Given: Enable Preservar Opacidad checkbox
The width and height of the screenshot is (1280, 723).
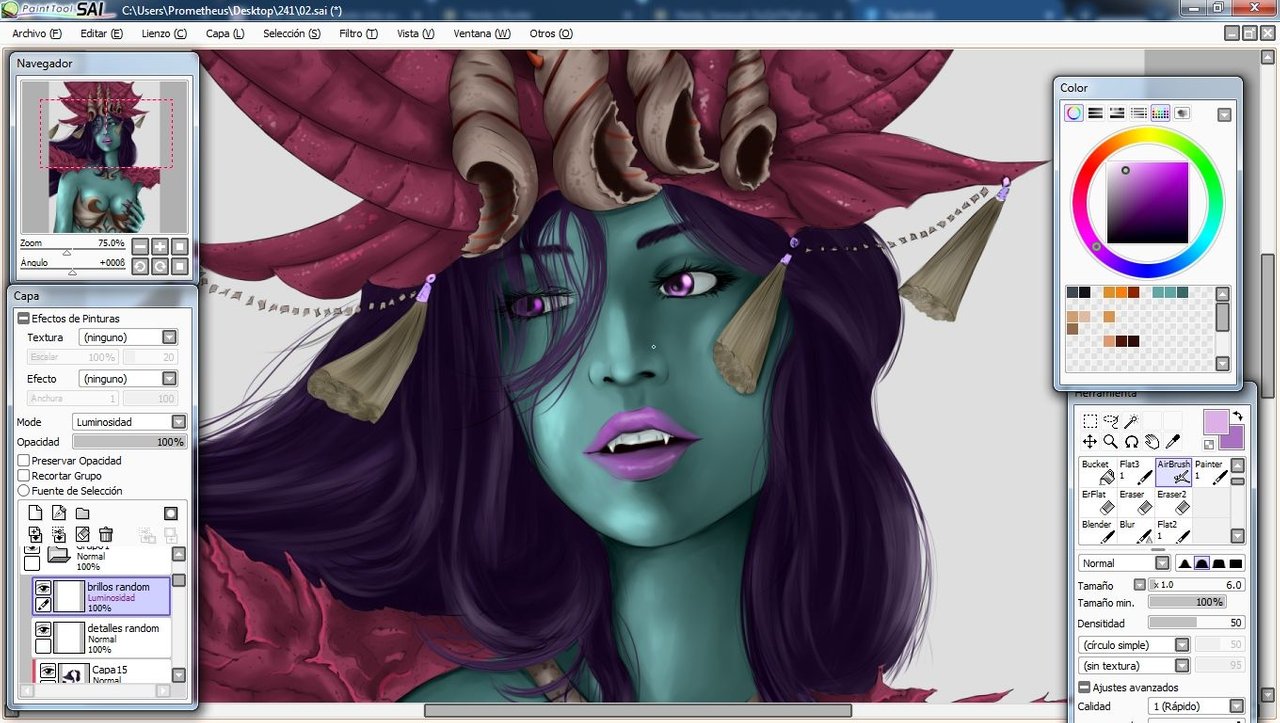Looking at the screenshot, I should click(24, 461).
